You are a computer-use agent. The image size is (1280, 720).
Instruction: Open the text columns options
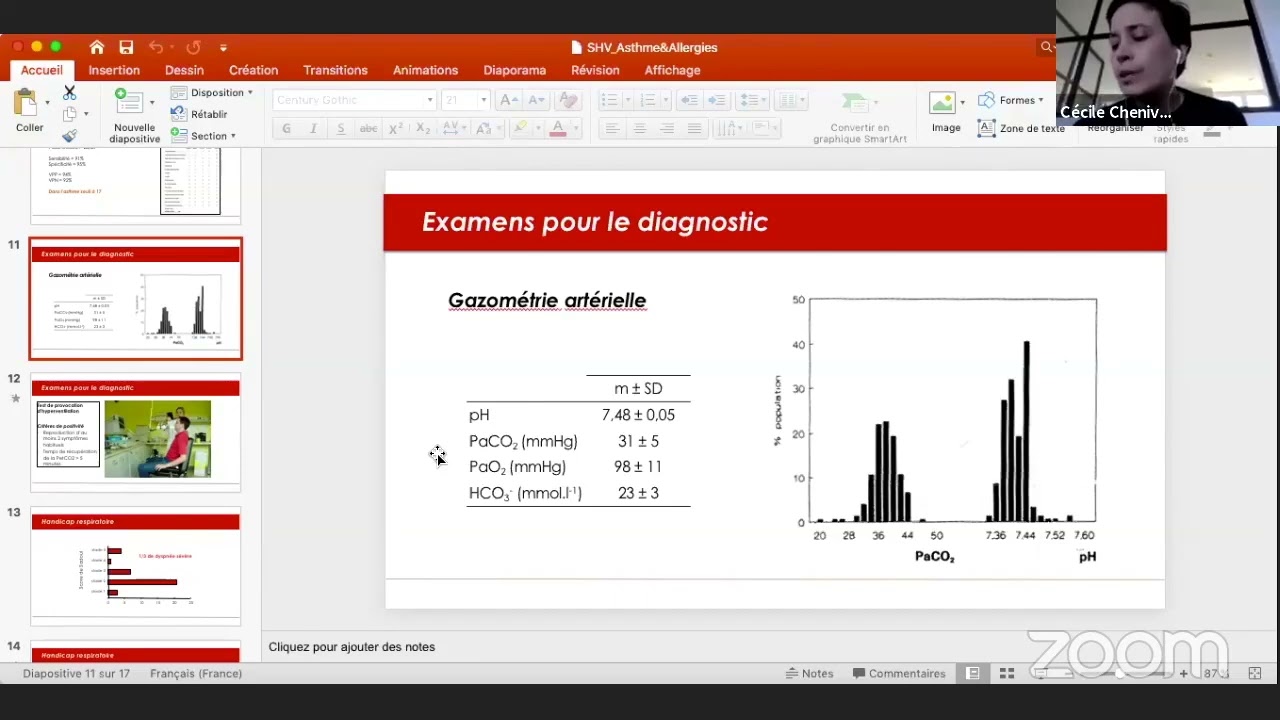click(x=790, y=100)
